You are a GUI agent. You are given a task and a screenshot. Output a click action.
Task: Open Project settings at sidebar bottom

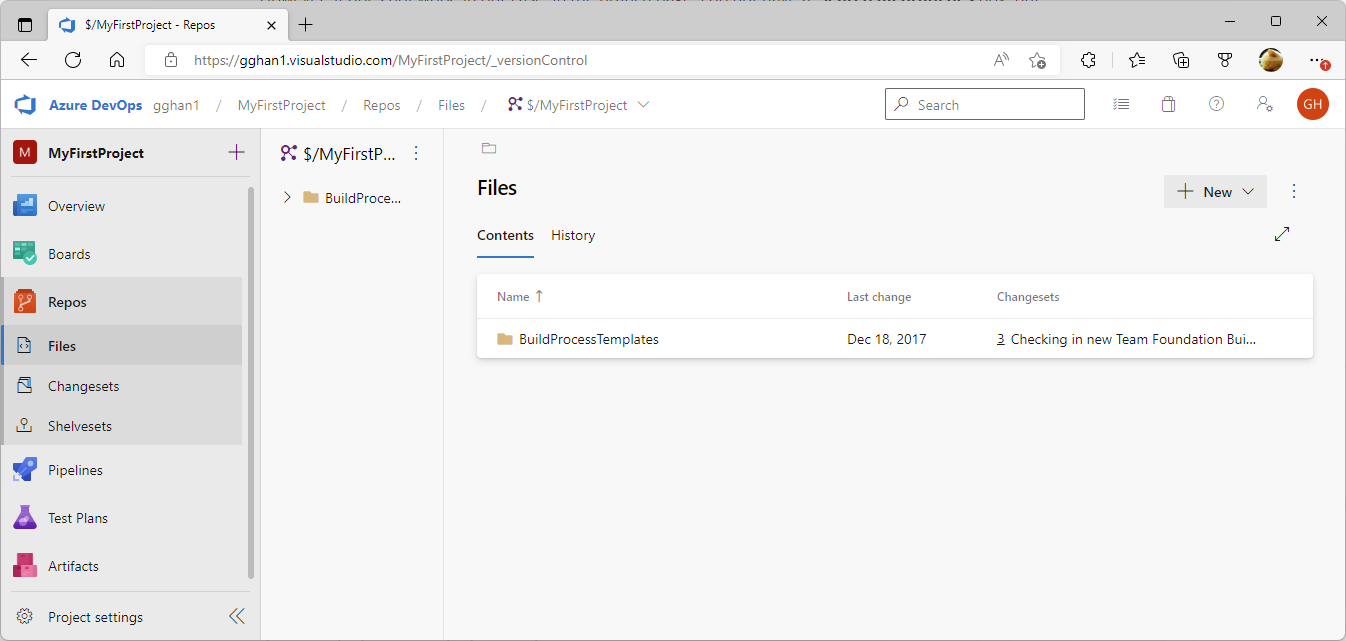95,617
